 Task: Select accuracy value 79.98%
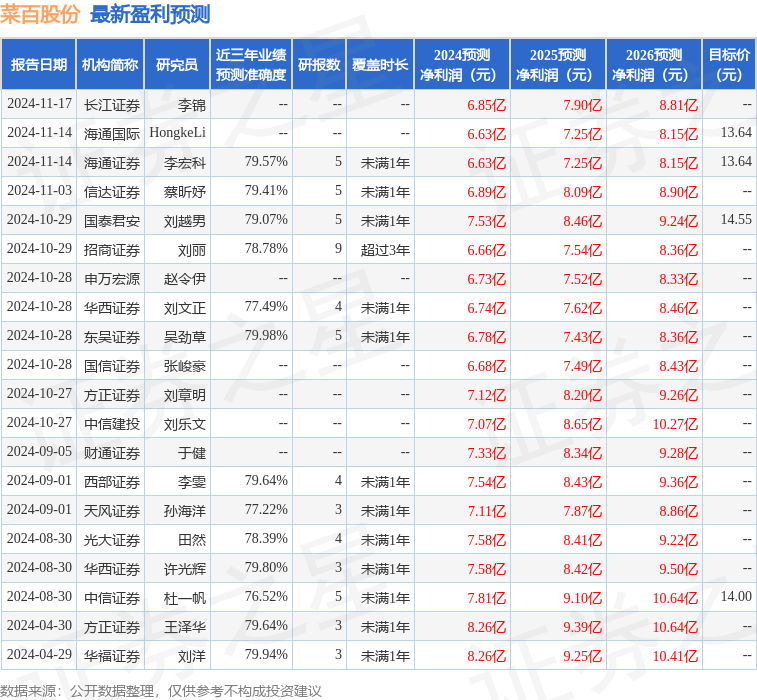(266, 335)
